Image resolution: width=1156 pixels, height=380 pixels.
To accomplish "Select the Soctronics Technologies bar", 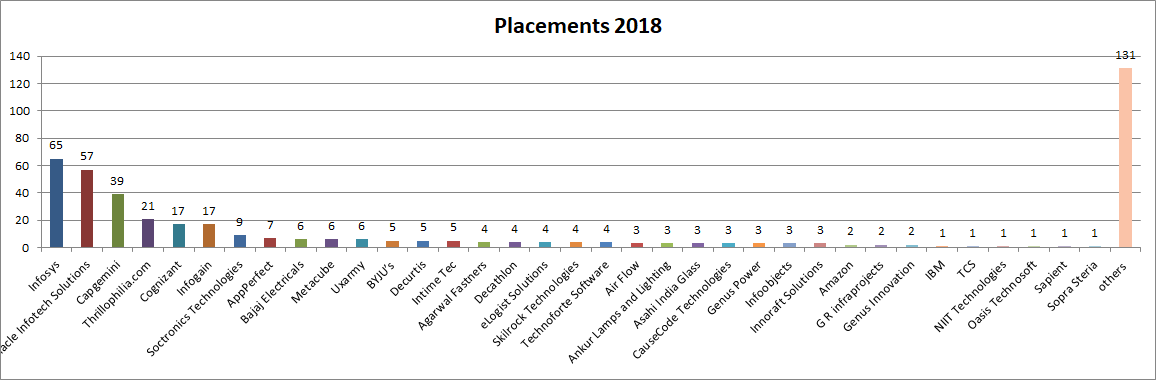I will (x=240, y=241).
